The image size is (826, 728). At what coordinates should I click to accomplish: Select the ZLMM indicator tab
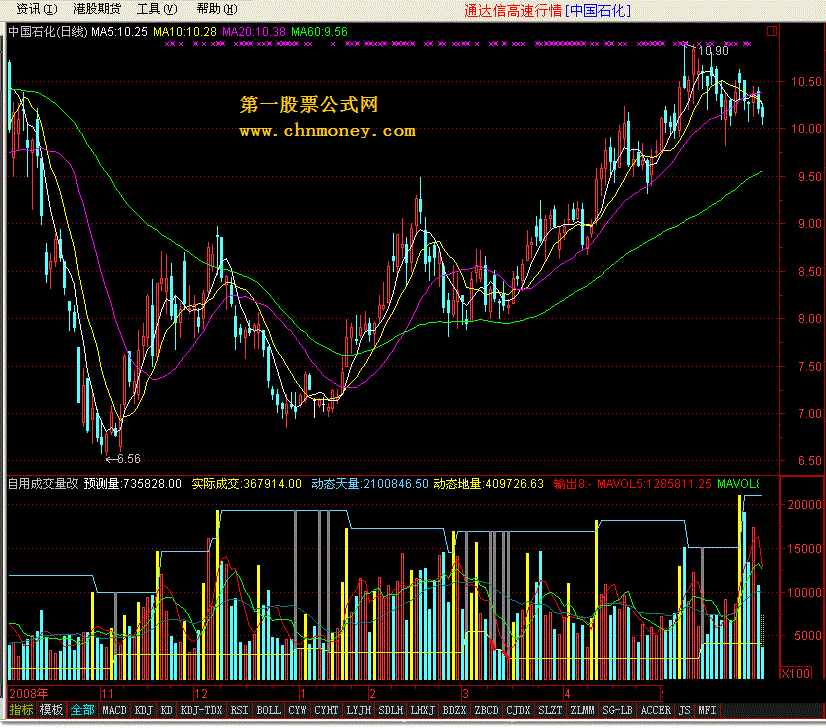coord(582,710)
